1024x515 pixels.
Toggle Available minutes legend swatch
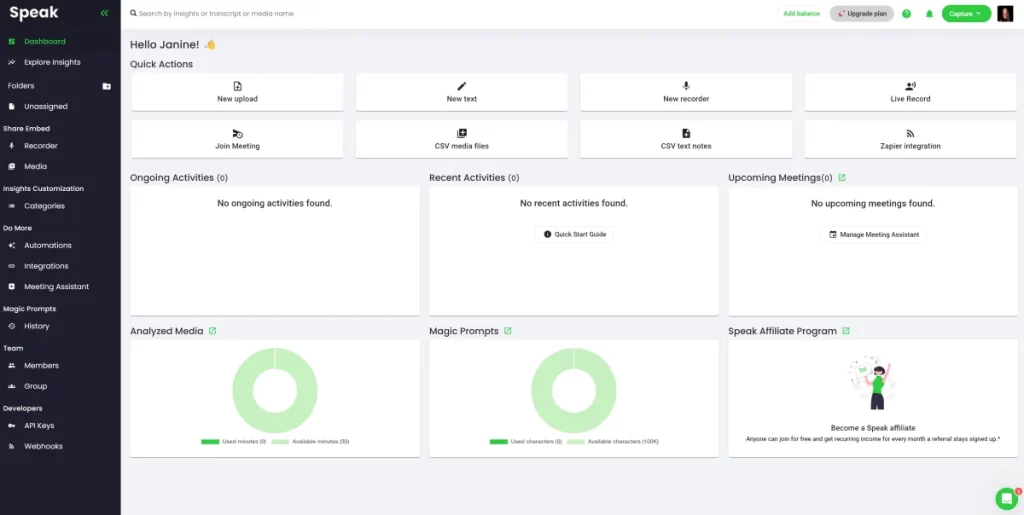[280, 442]
